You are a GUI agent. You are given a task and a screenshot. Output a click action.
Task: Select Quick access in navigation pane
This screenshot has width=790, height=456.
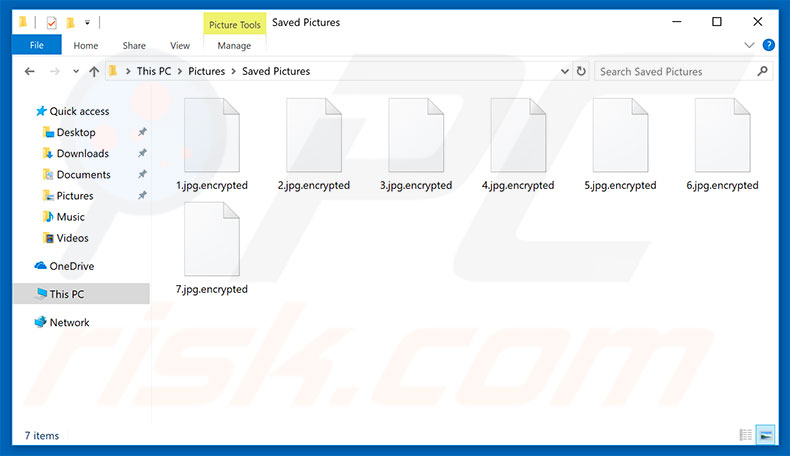79,111
